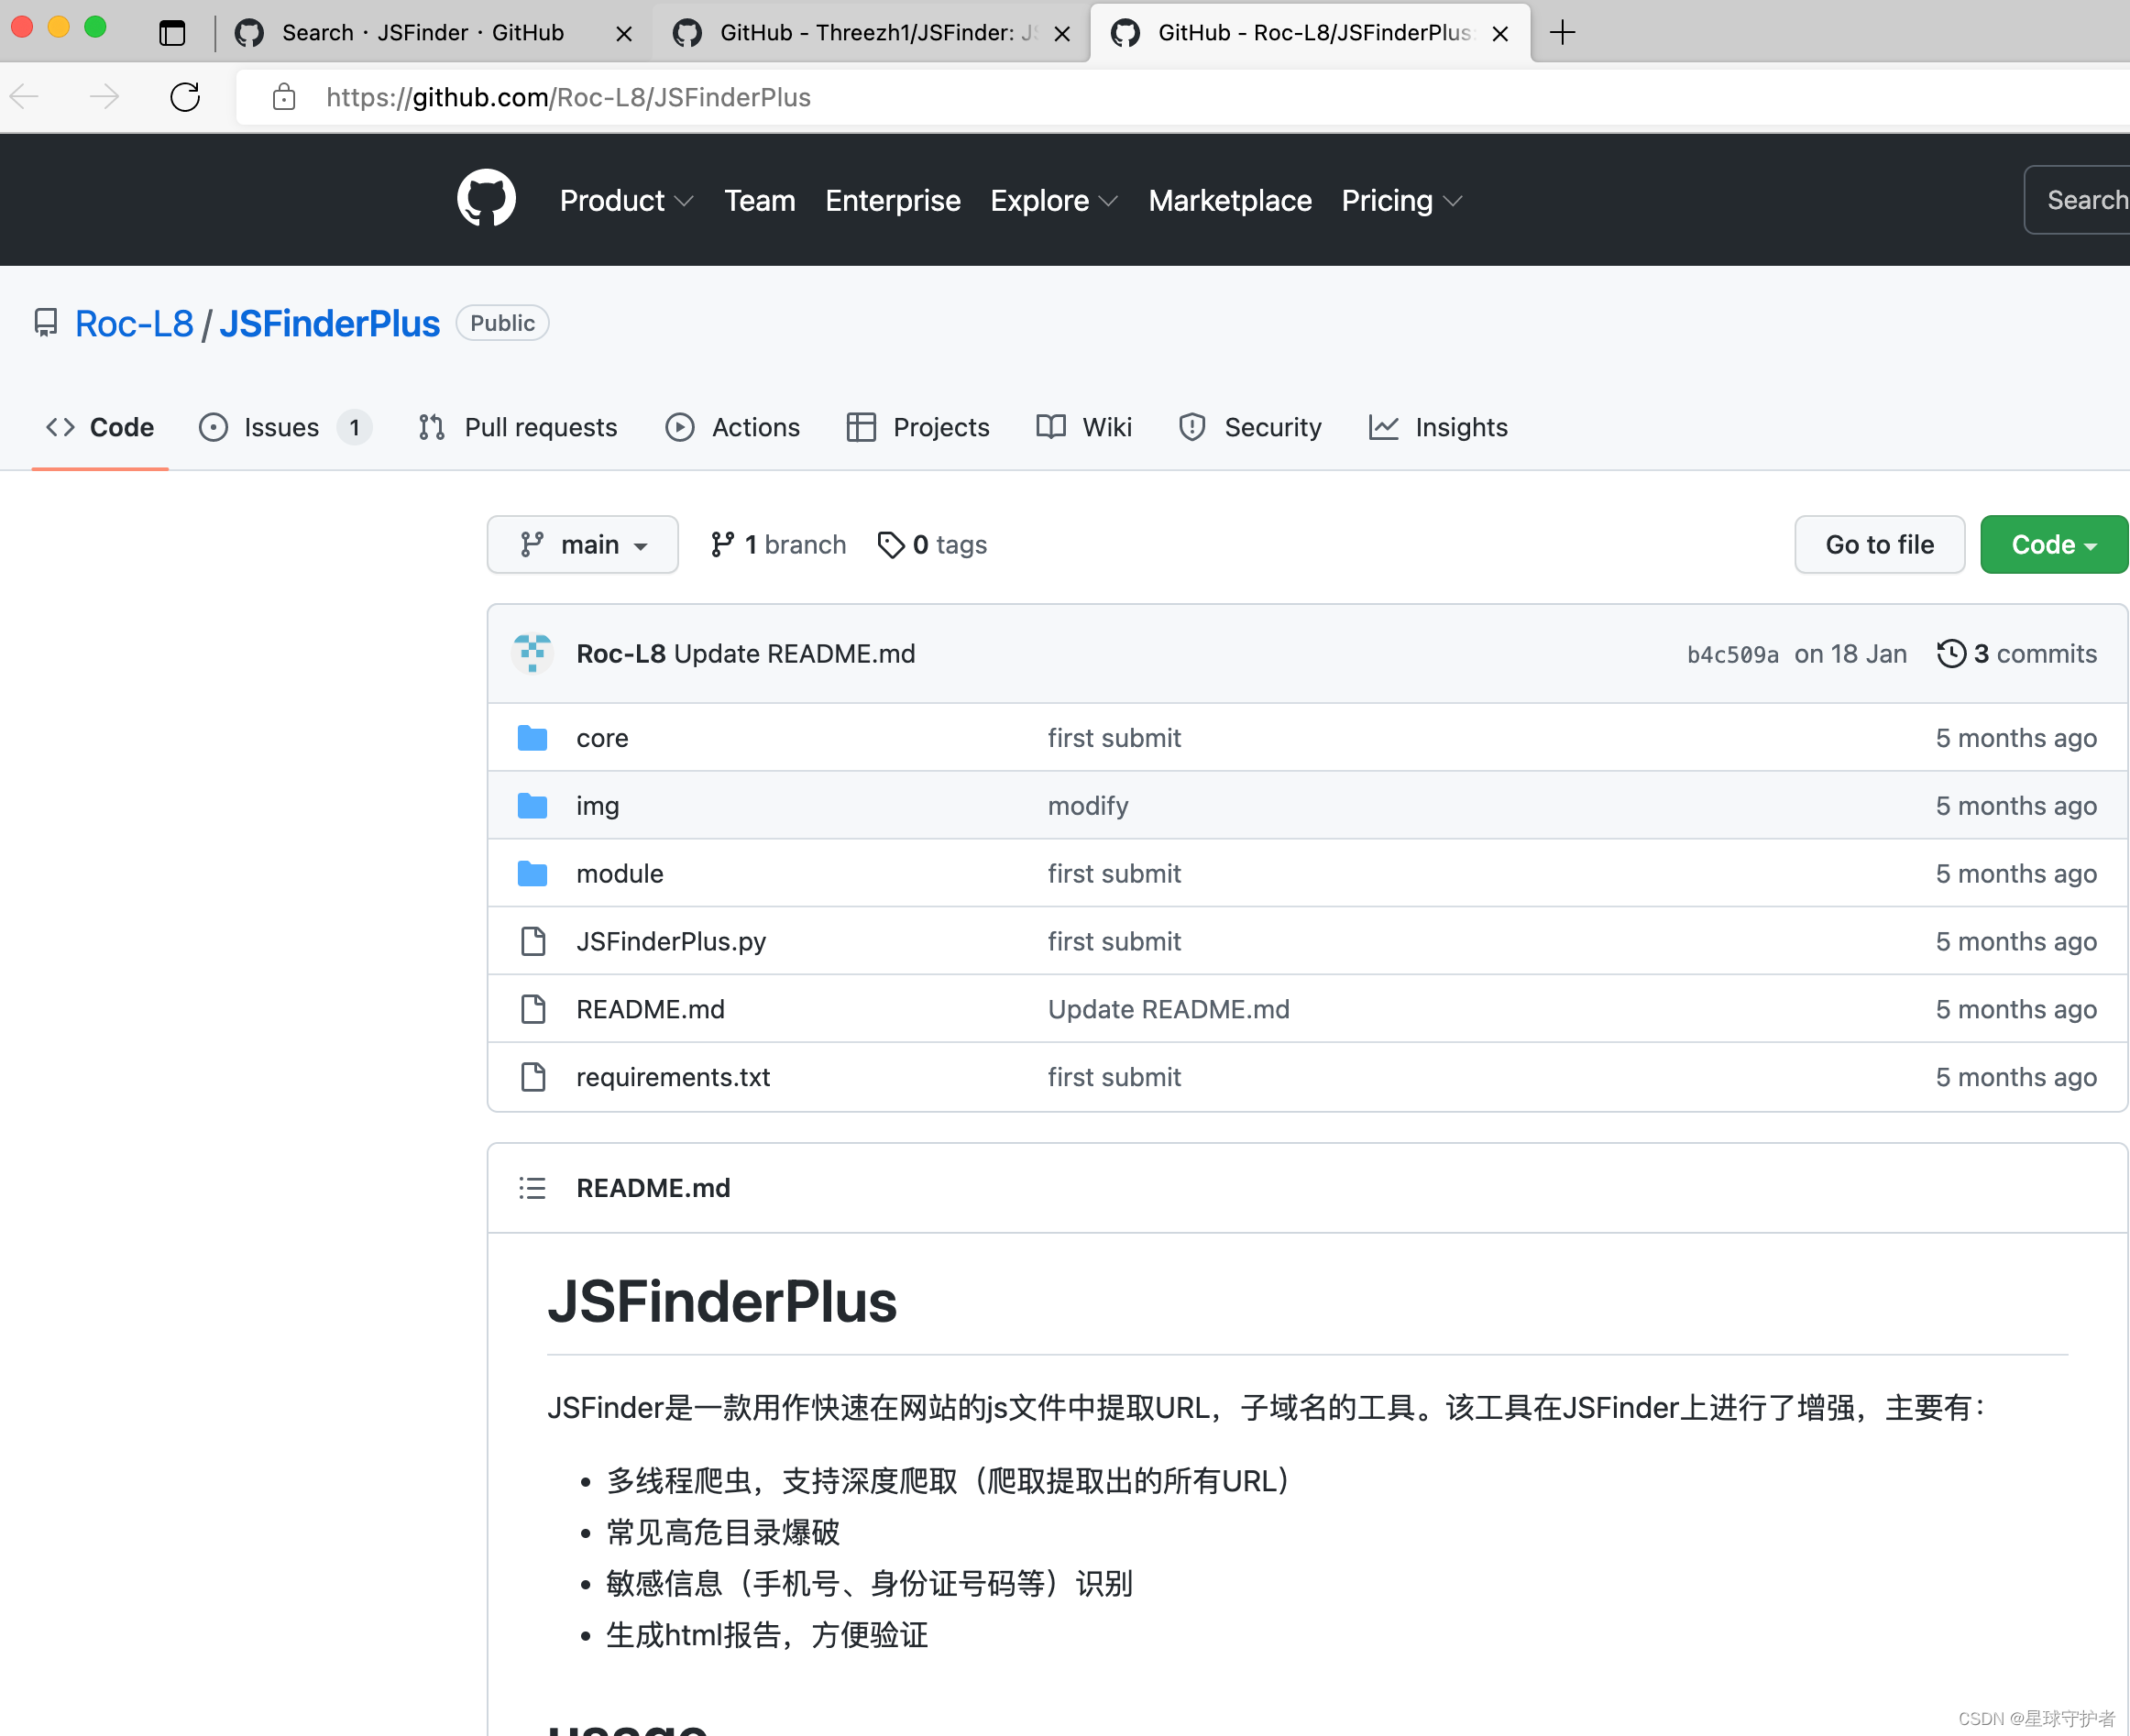Open the 1 branch link
The image size is (2130, 1736).
(779, 545)
